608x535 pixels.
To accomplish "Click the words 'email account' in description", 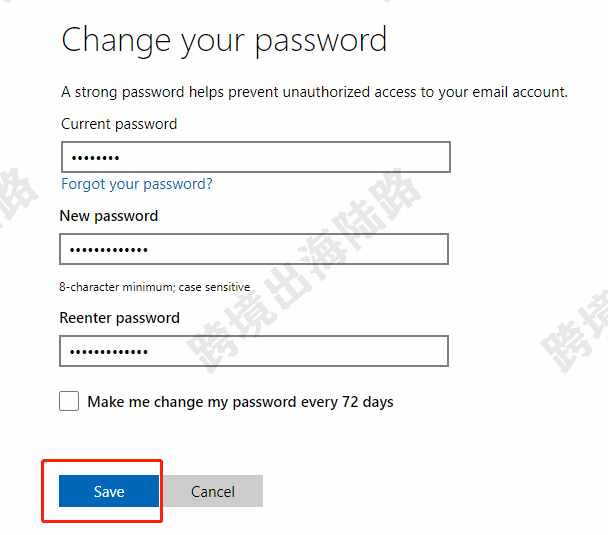I will [x=520, y=92].
